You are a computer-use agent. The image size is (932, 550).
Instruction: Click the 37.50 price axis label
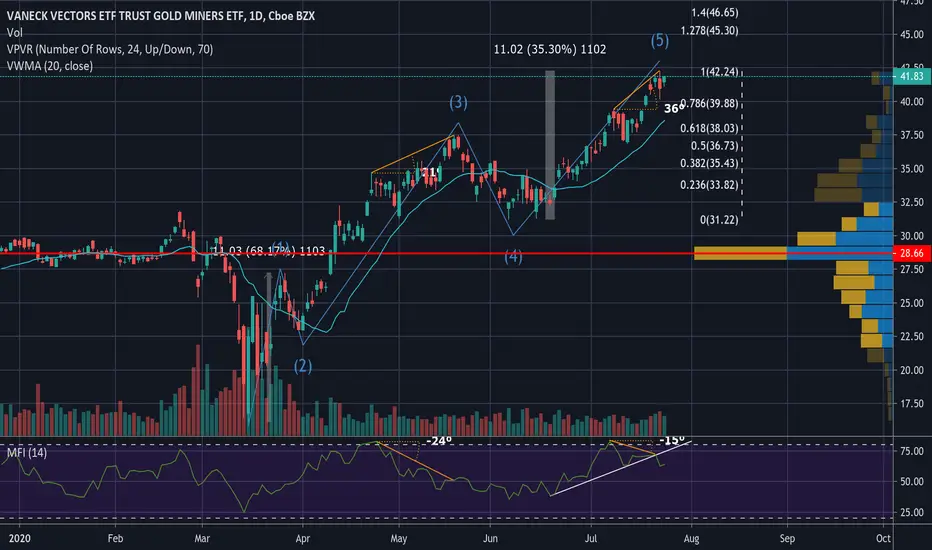(912, 136)
